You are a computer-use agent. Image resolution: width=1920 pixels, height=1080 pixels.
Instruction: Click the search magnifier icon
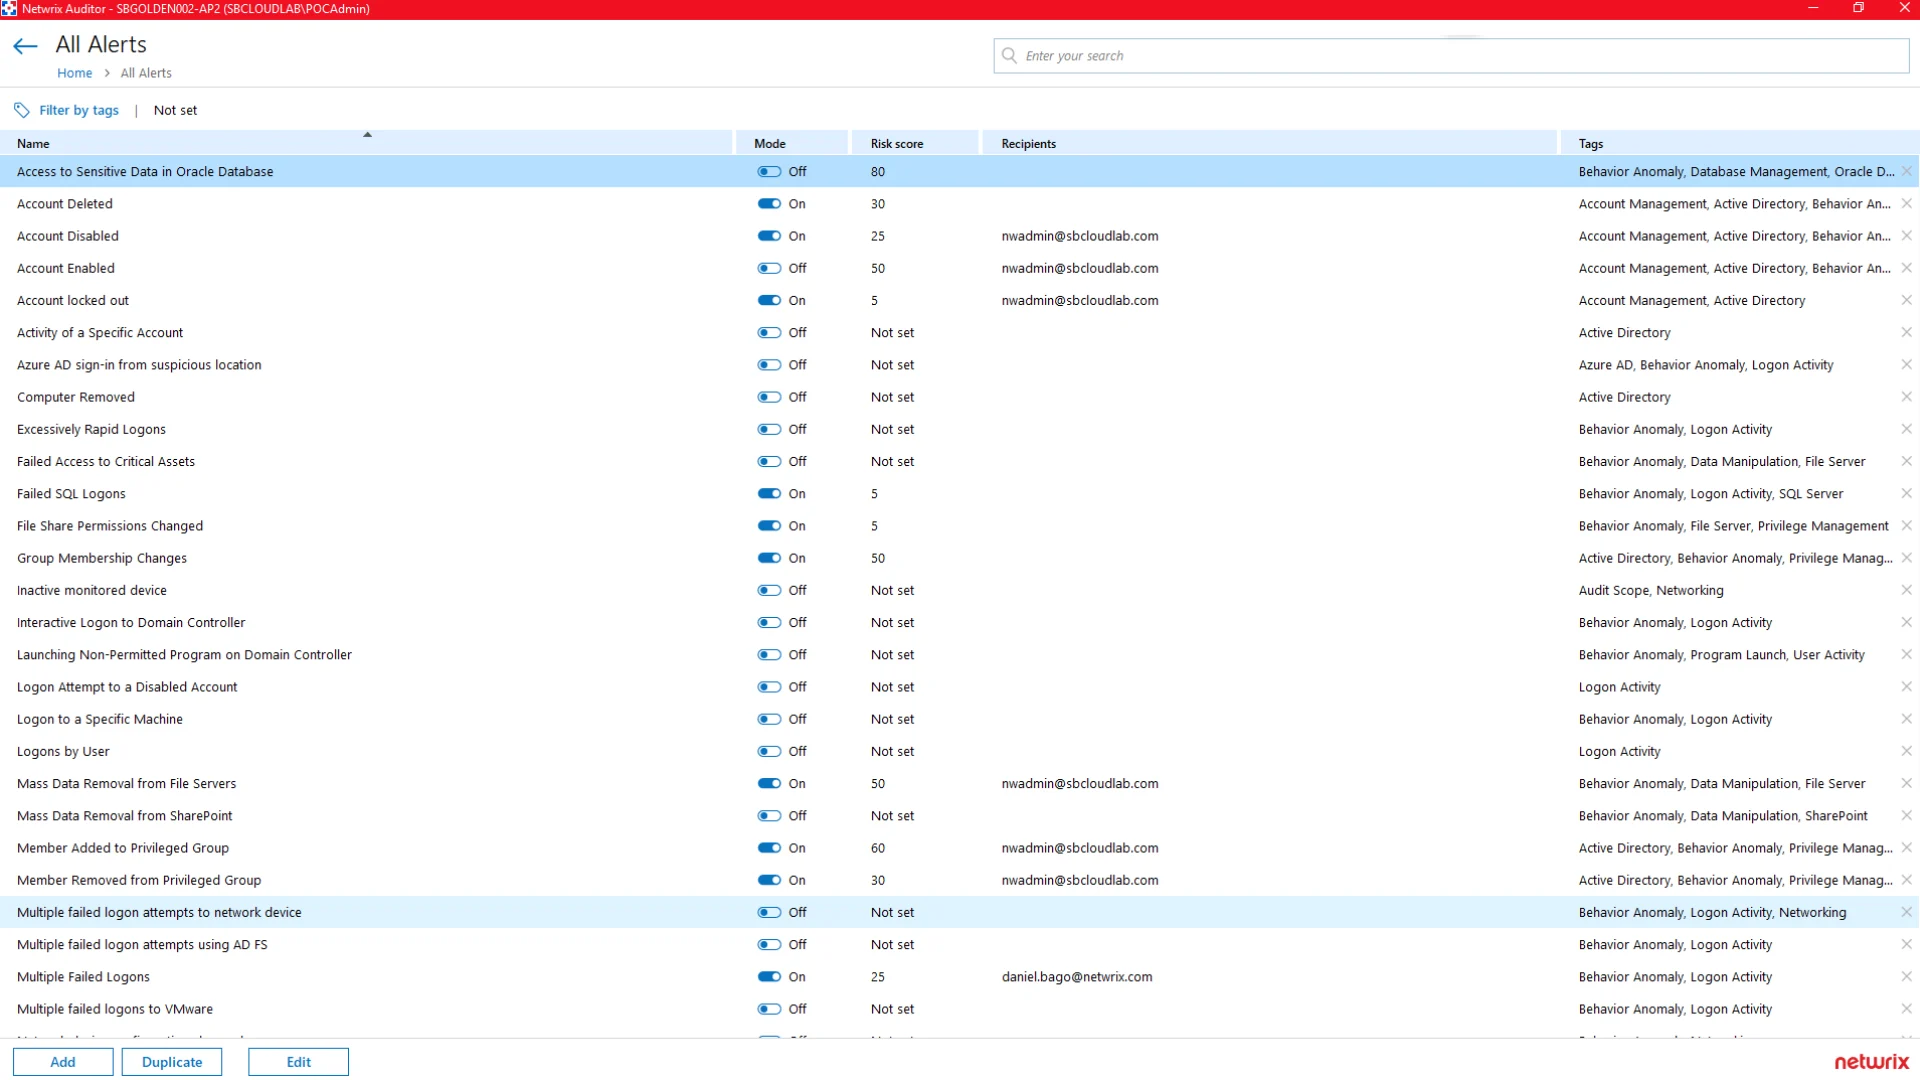1009,56
